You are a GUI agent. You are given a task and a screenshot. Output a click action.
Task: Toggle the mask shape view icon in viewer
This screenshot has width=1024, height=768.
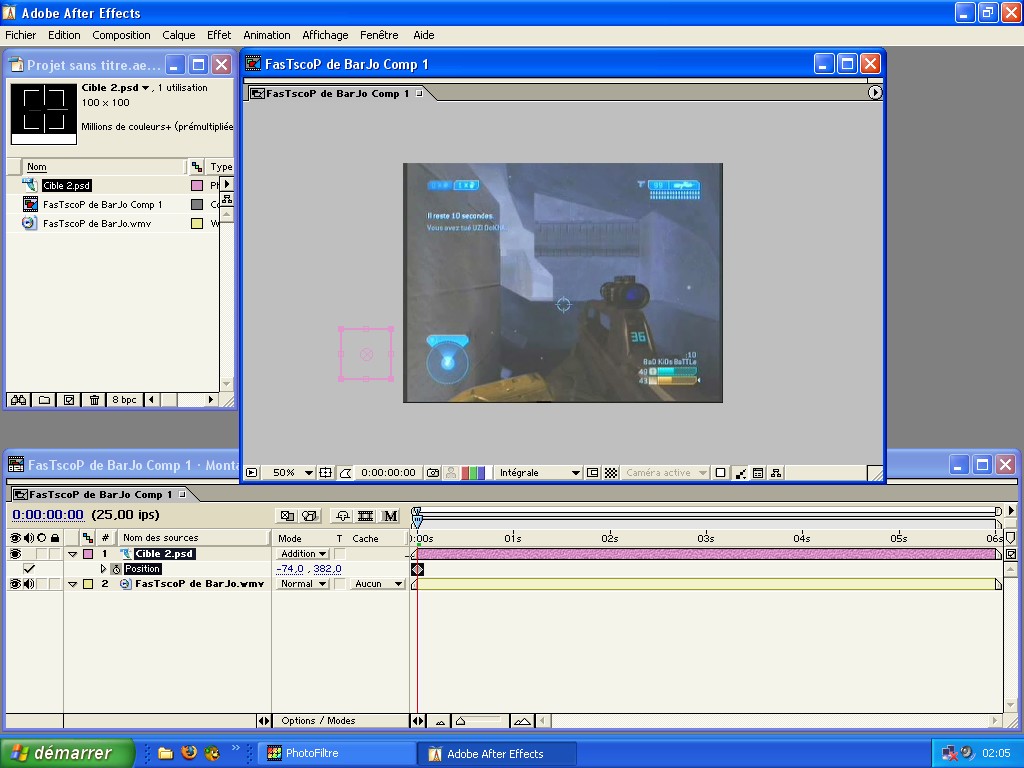click(x=345, y=473)
